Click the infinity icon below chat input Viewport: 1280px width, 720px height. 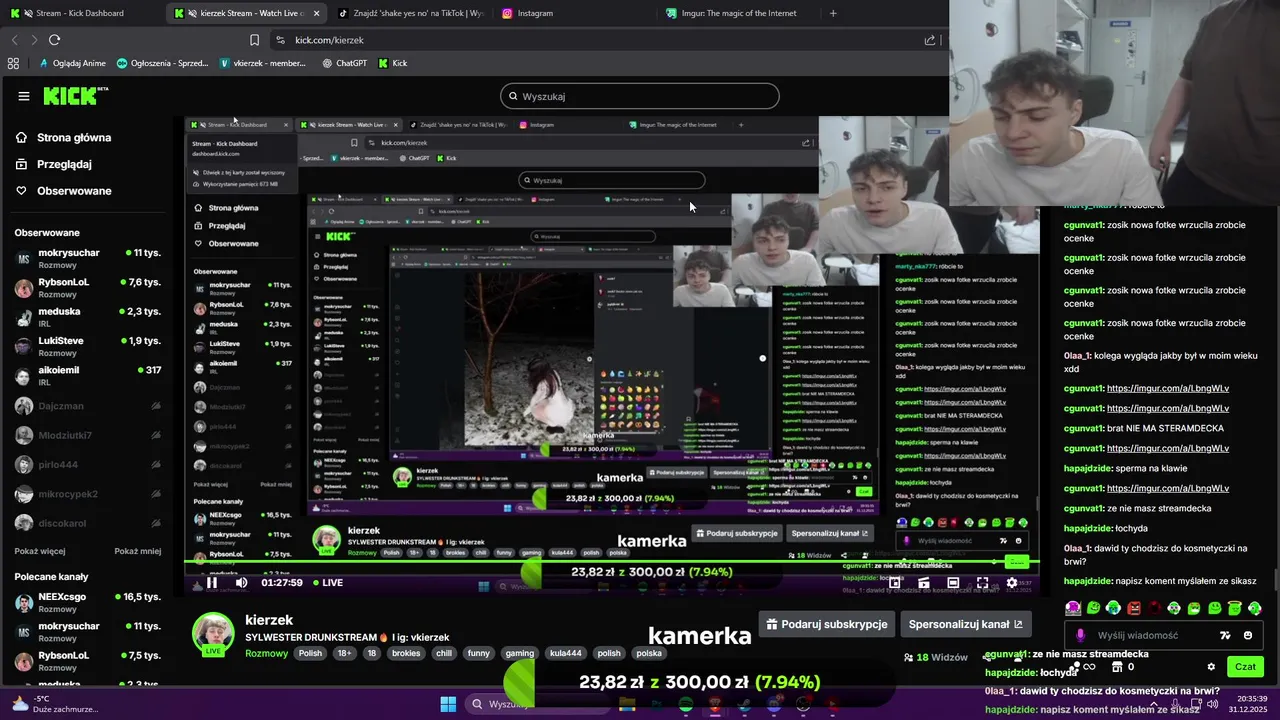(1090, 667)
